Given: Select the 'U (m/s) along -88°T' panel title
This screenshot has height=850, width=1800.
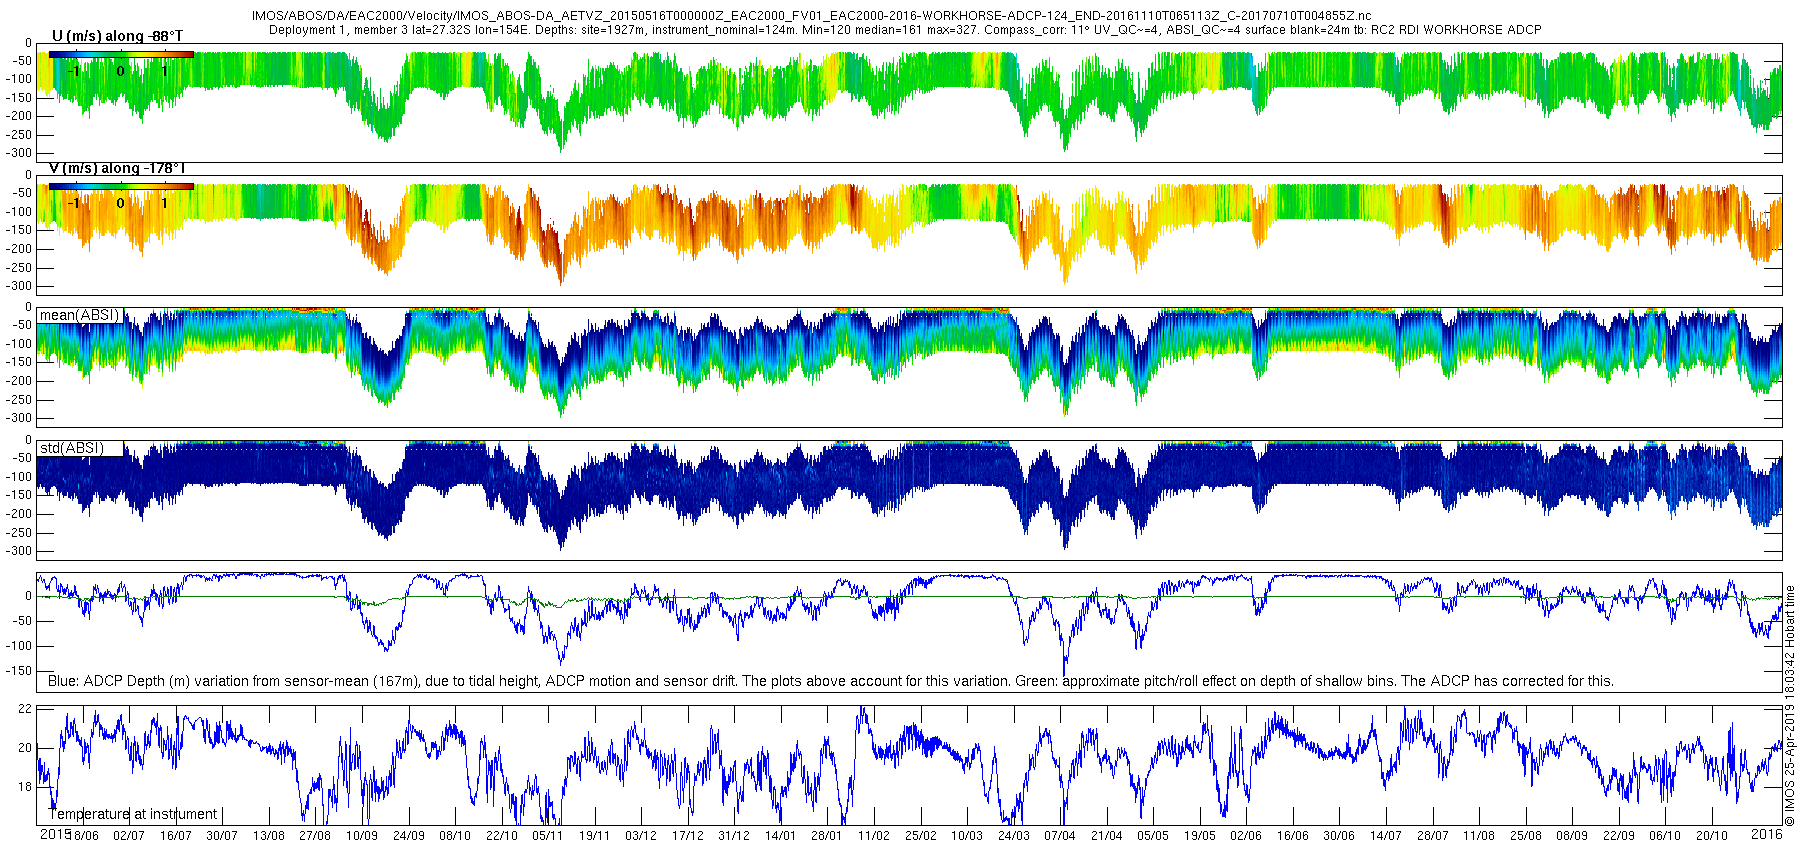Looking at the screenshot, I should [117, 36].
